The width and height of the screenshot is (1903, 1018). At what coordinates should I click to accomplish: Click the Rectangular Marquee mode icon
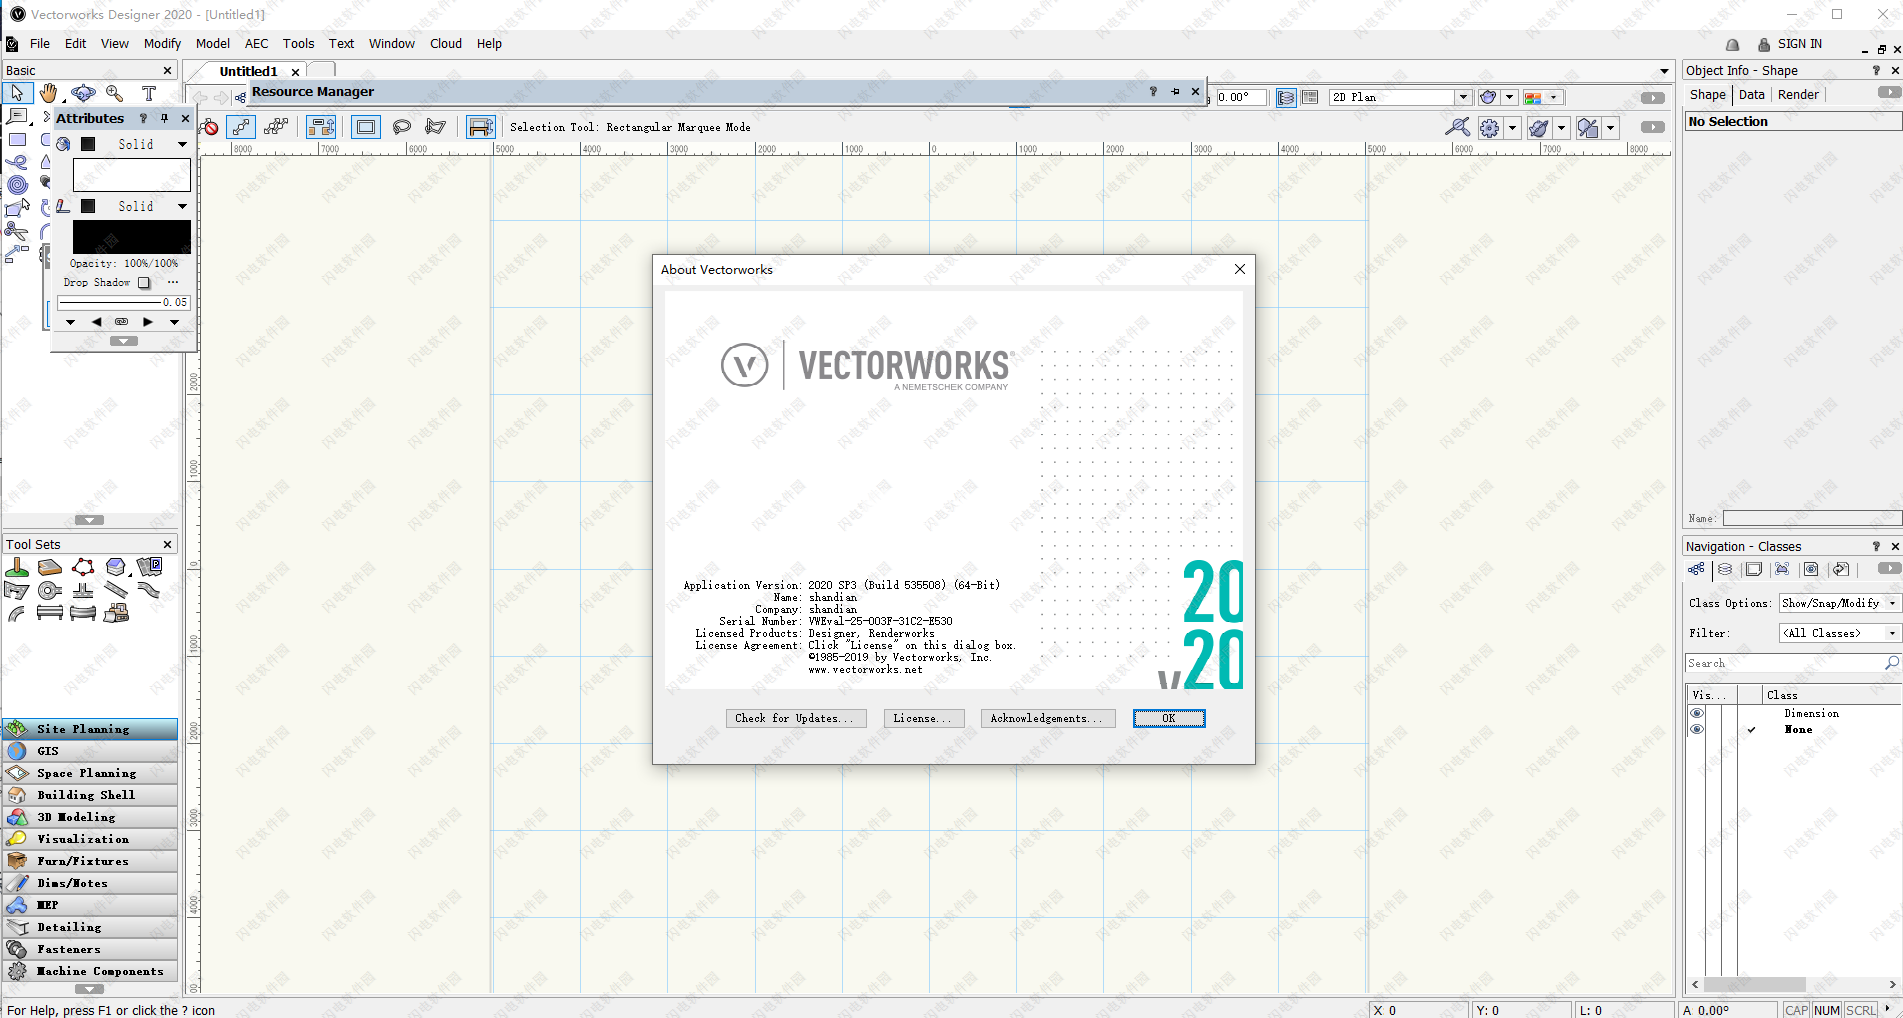click(366, 127)
